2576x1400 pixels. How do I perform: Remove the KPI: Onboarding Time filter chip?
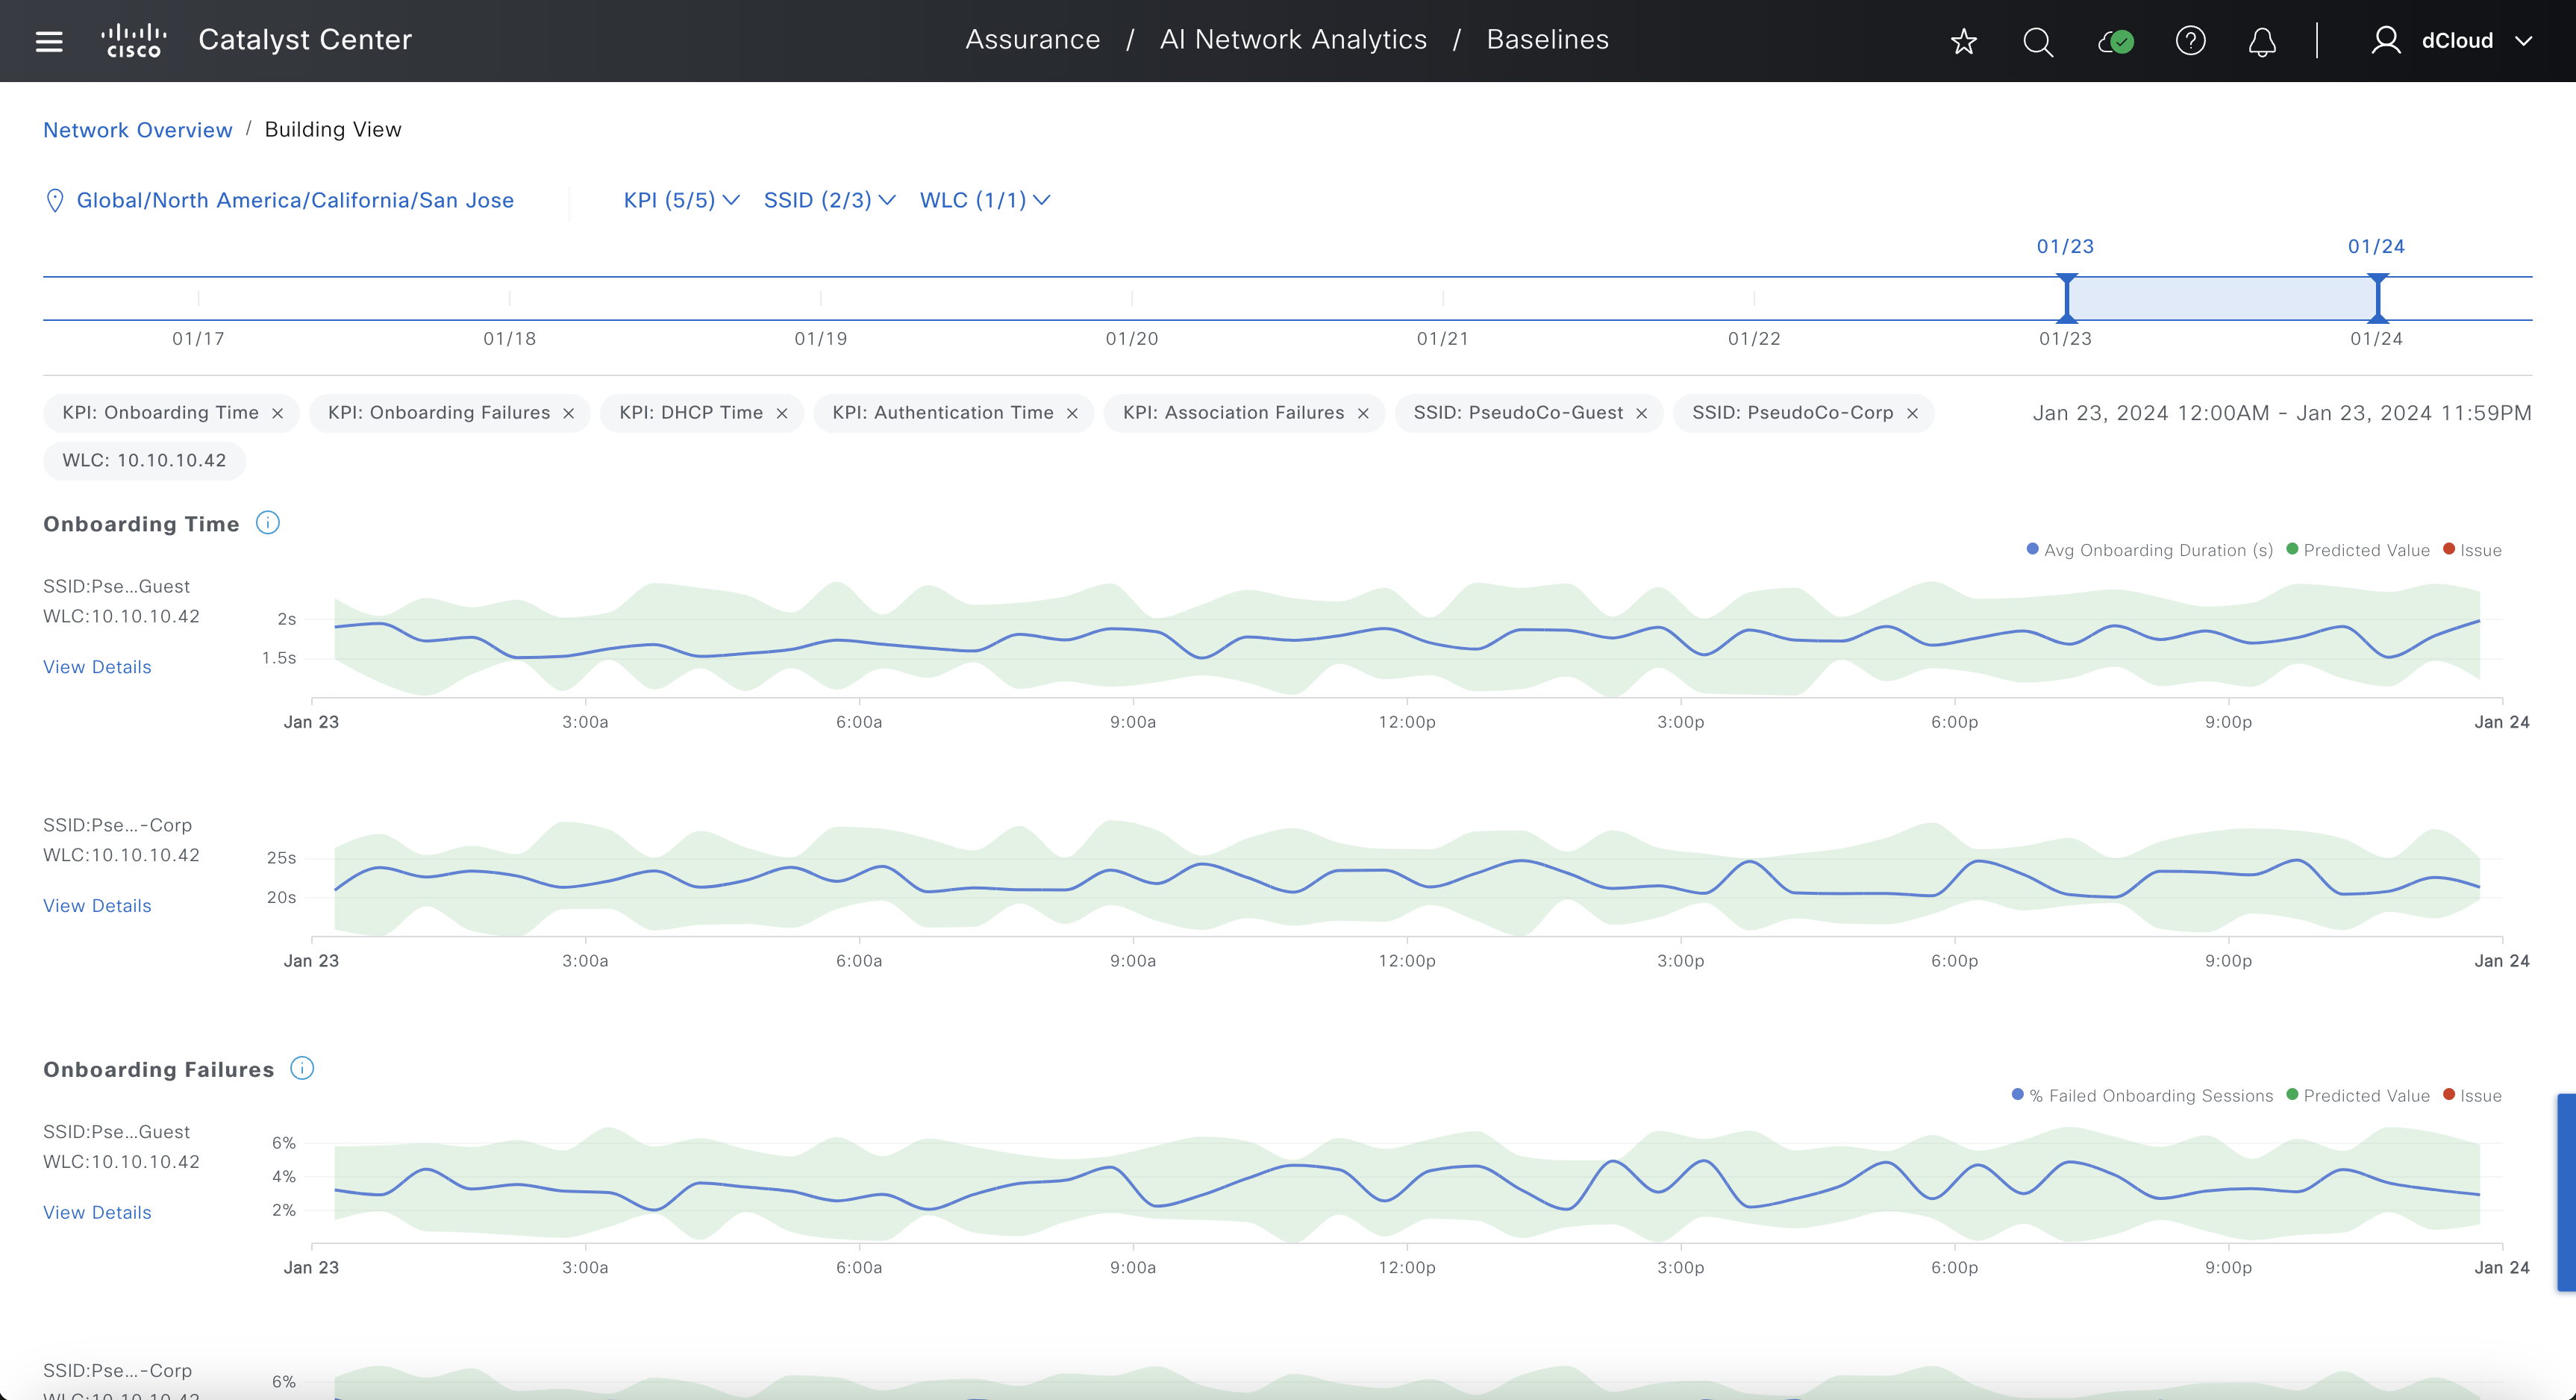278,413
